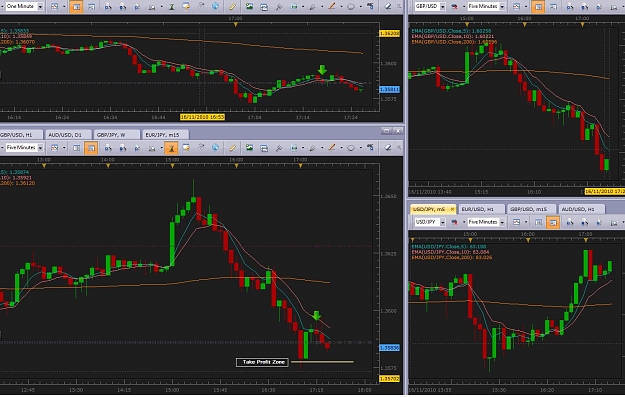Click the 1.35811 current price label
Image resolution: width=625 pixels, height=397 pixels.
point(389,89)
